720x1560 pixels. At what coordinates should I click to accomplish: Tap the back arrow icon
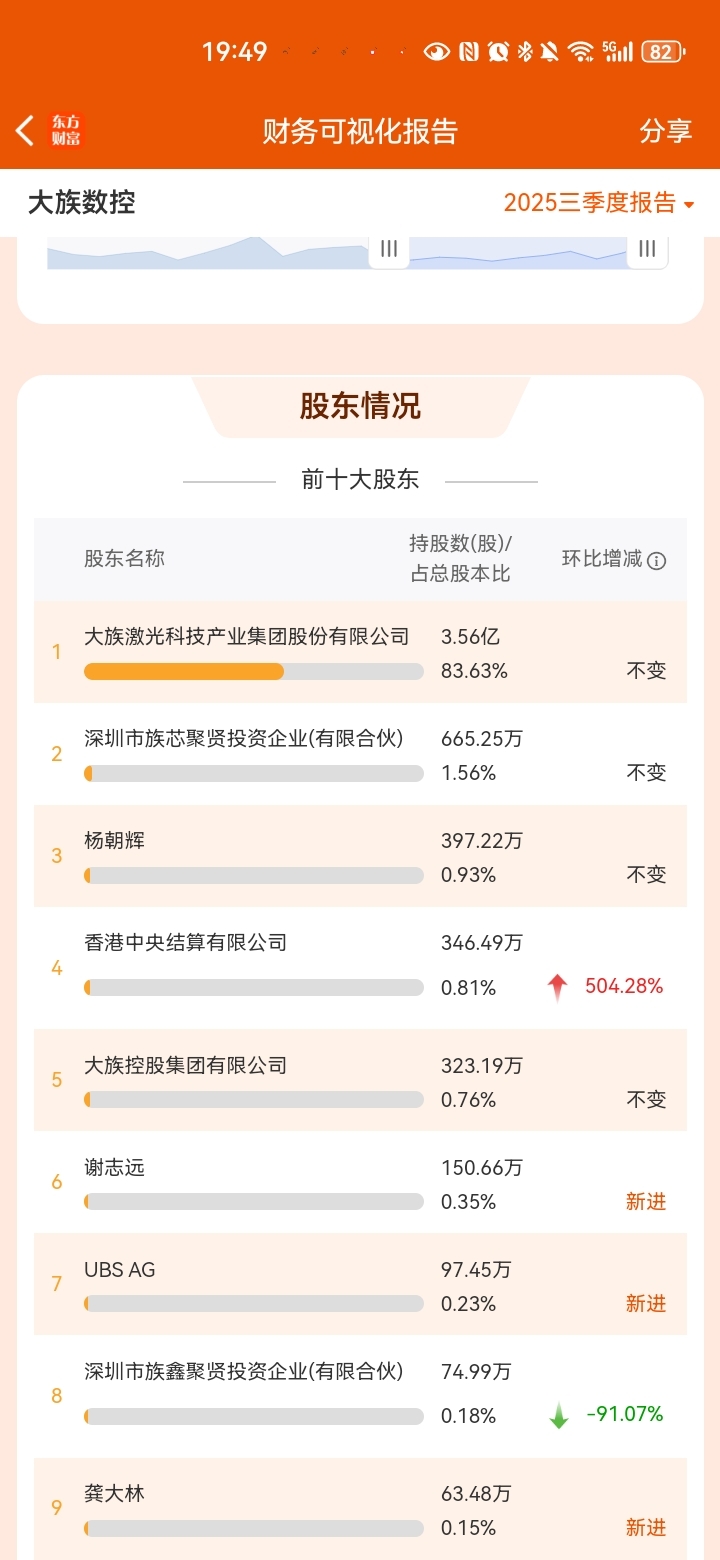pyautogui.click(x=25, y=130)
